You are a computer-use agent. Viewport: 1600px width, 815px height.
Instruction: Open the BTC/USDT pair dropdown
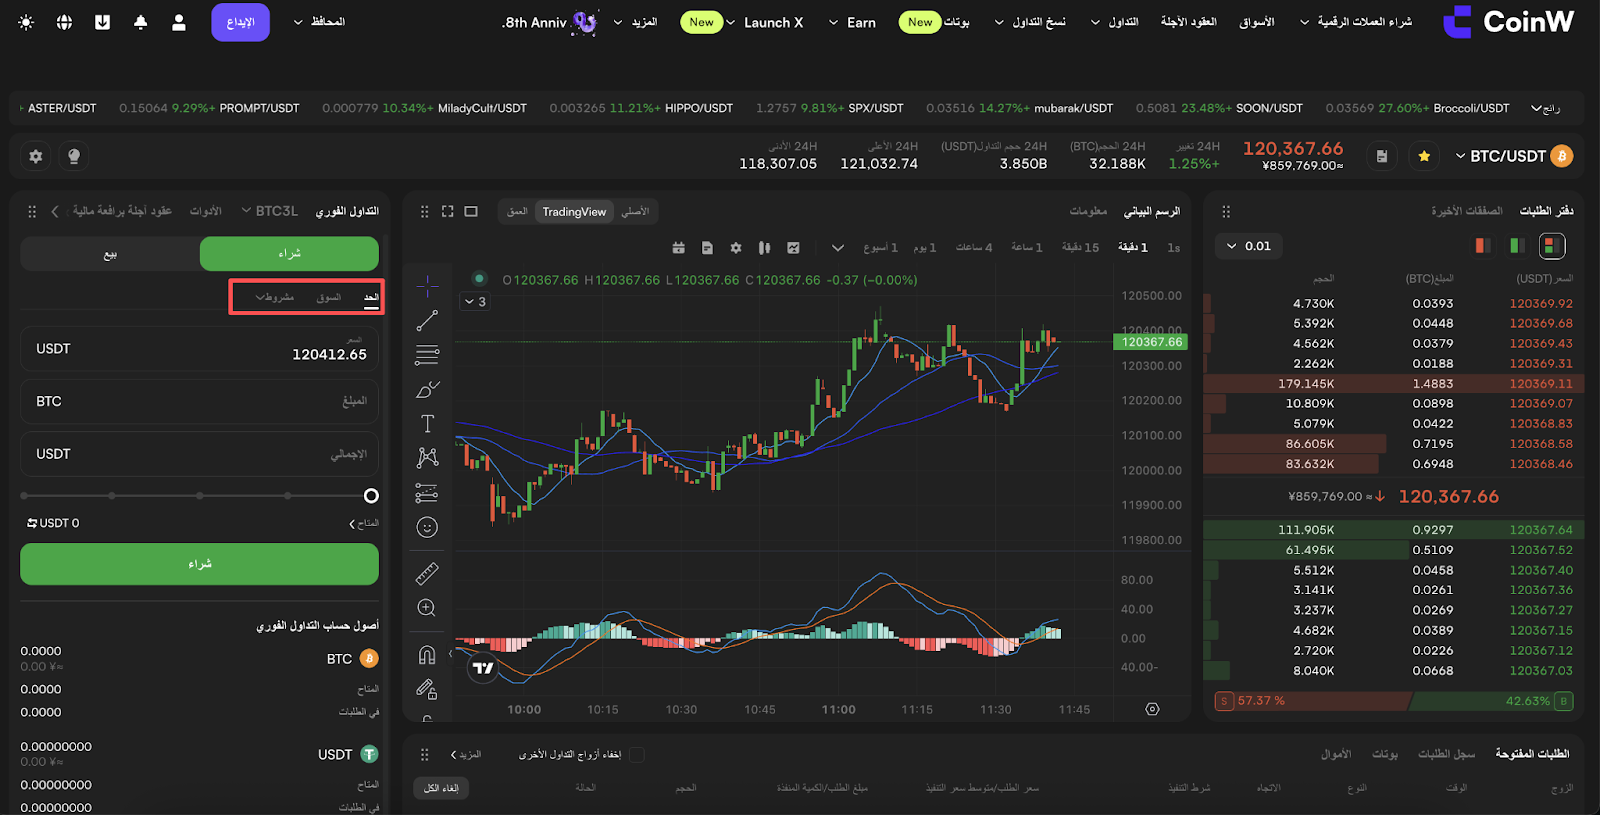1501,156
